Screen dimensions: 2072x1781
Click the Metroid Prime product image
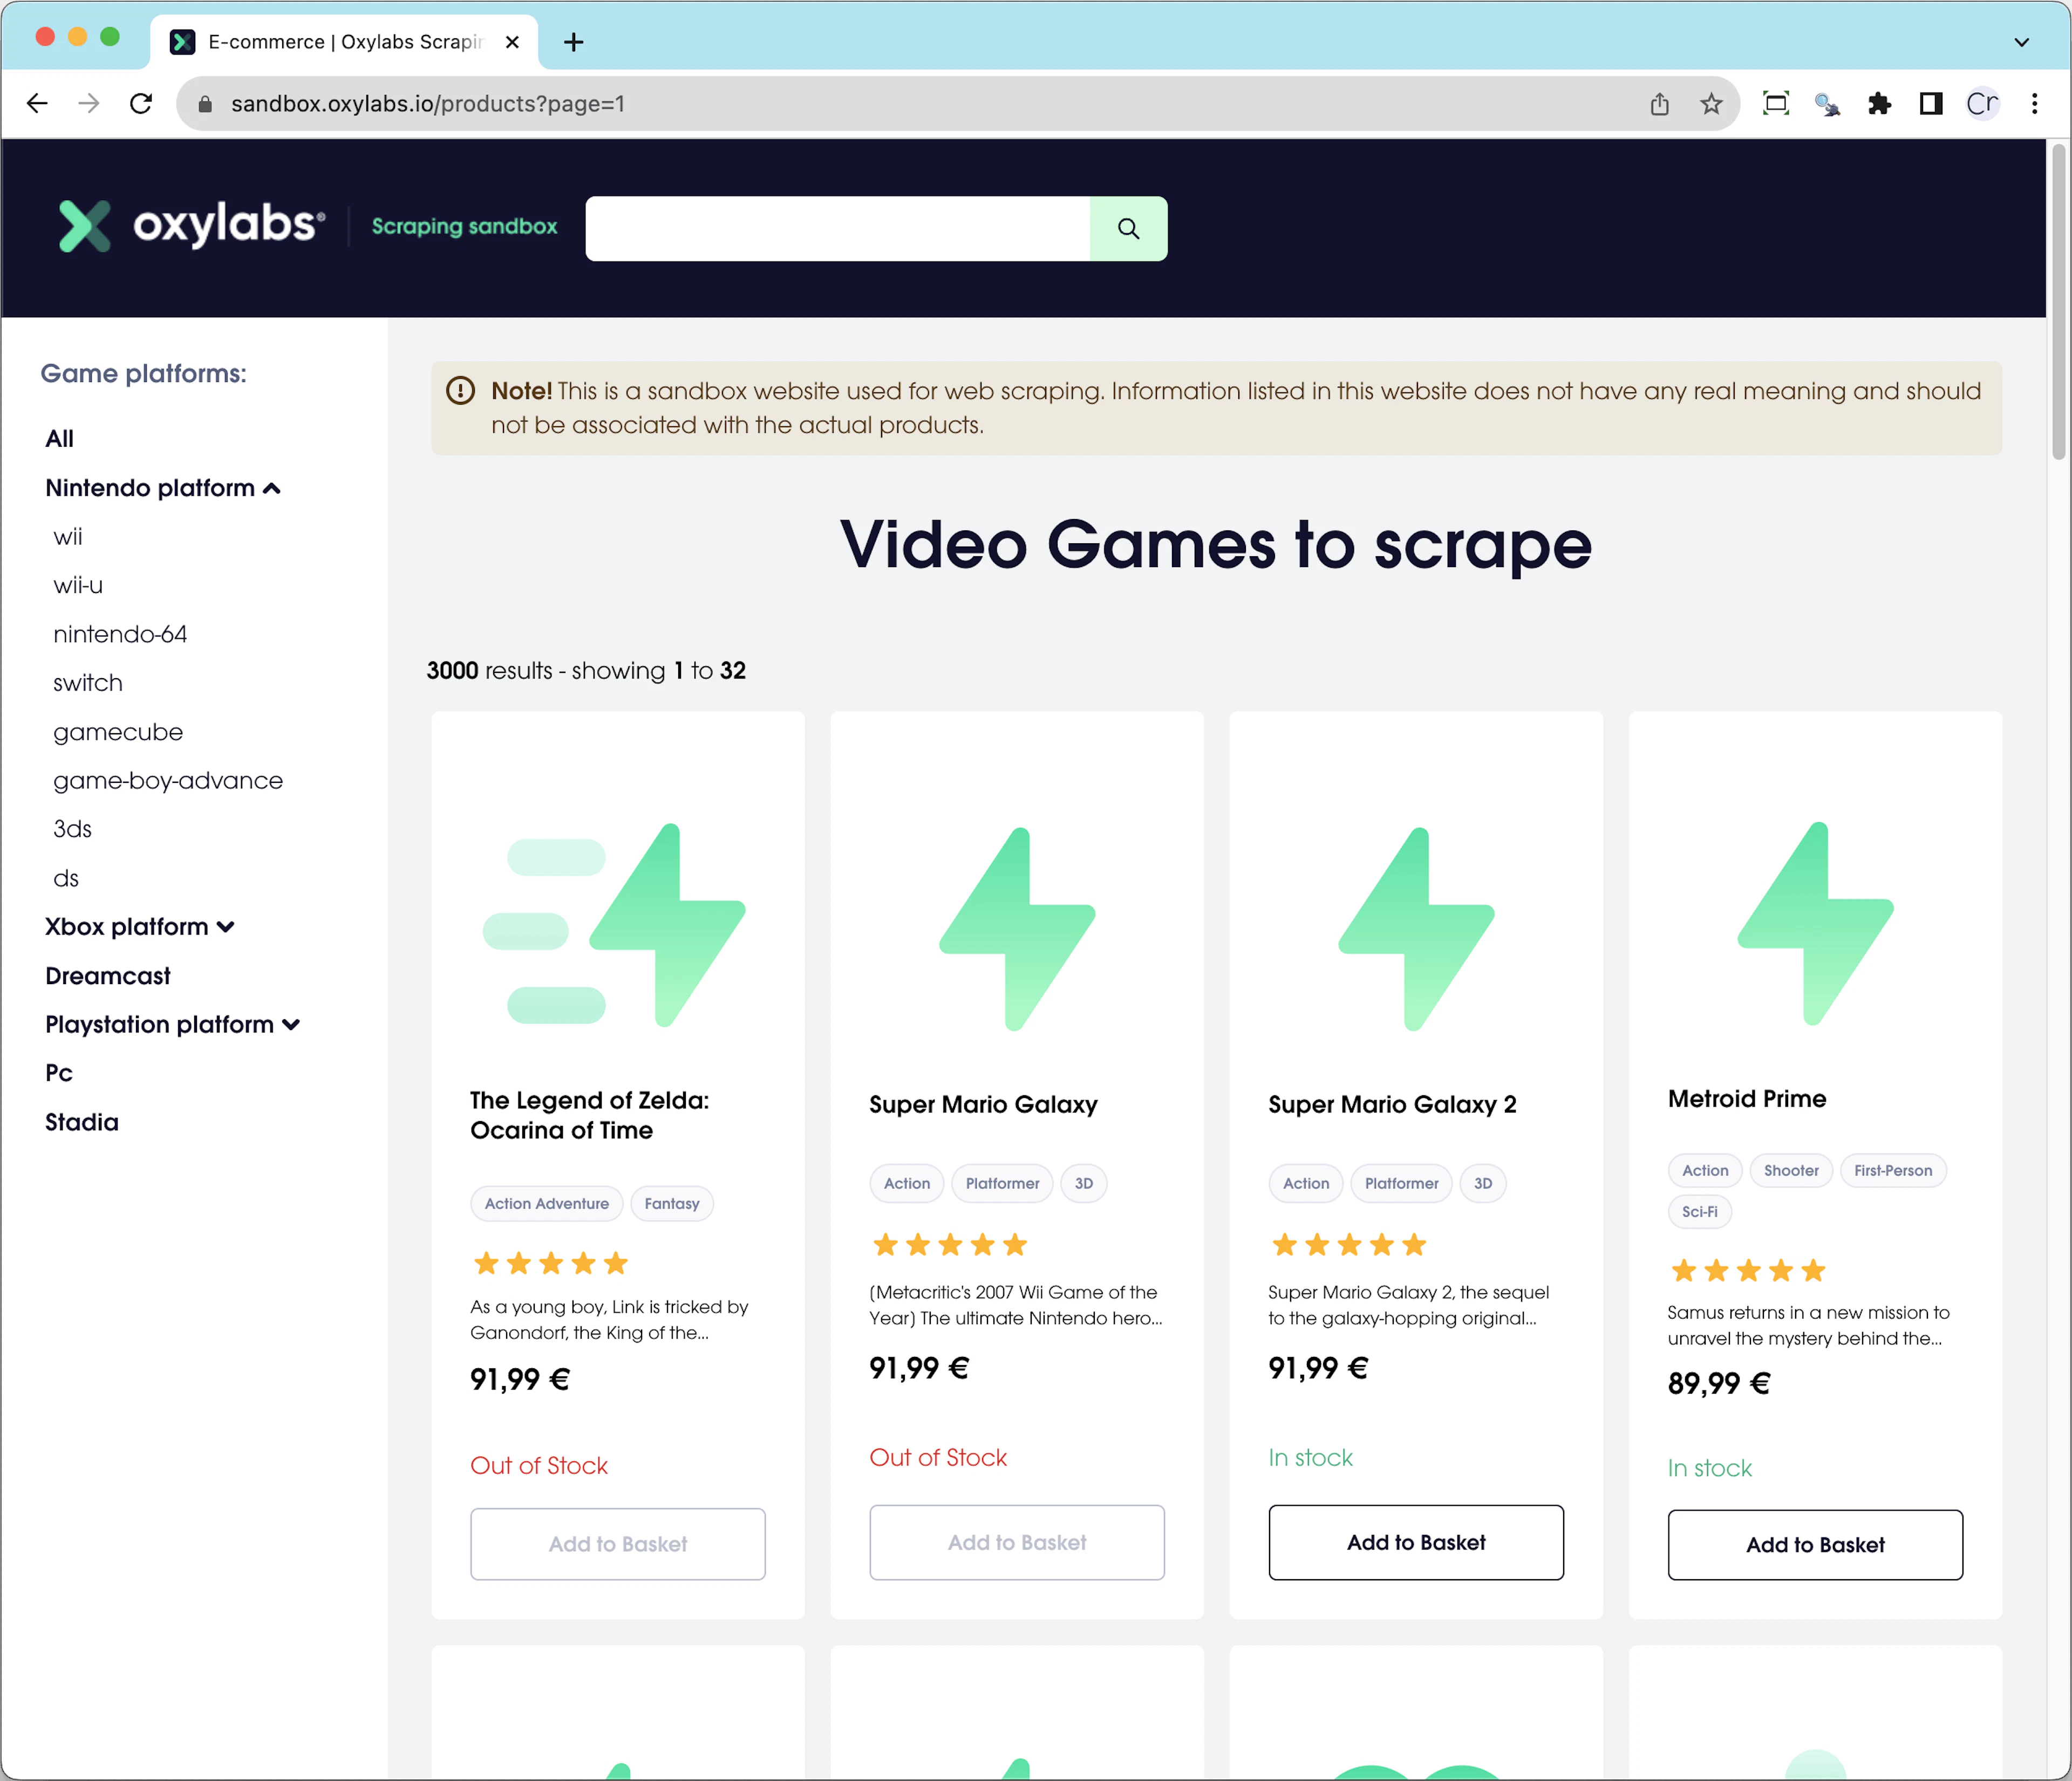pos(1815,924)
